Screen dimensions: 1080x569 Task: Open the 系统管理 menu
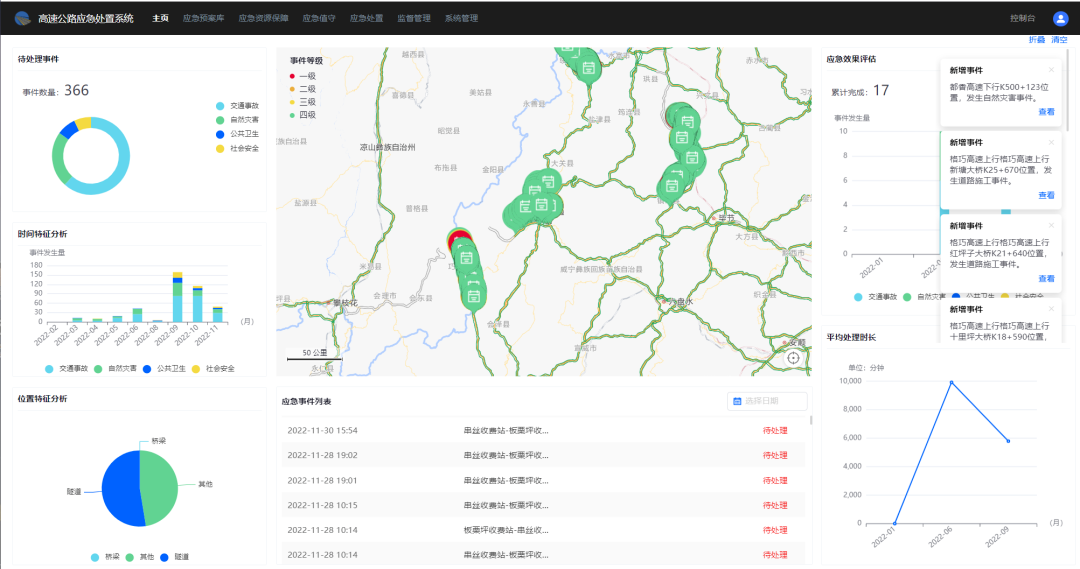tap(461, 18)
